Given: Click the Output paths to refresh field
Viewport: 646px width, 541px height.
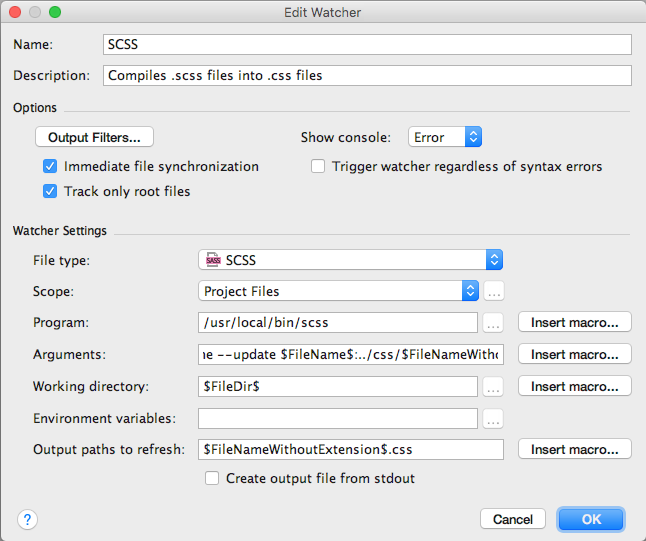Looking at the screenshot, I should 351,450.
